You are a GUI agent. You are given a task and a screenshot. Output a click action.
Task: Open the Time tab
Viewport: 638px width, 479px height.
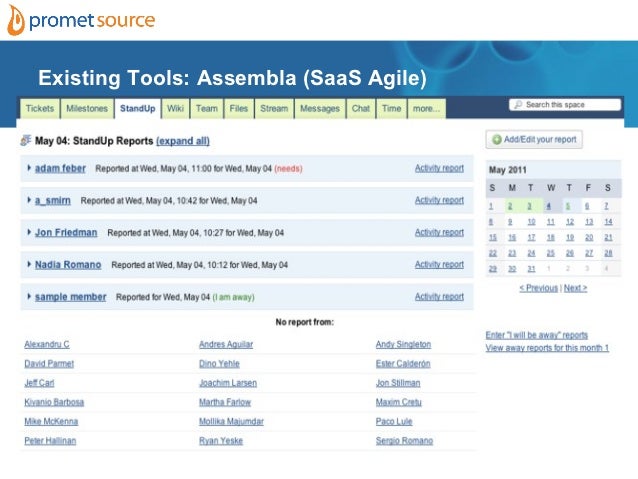(x=391, y=109)
